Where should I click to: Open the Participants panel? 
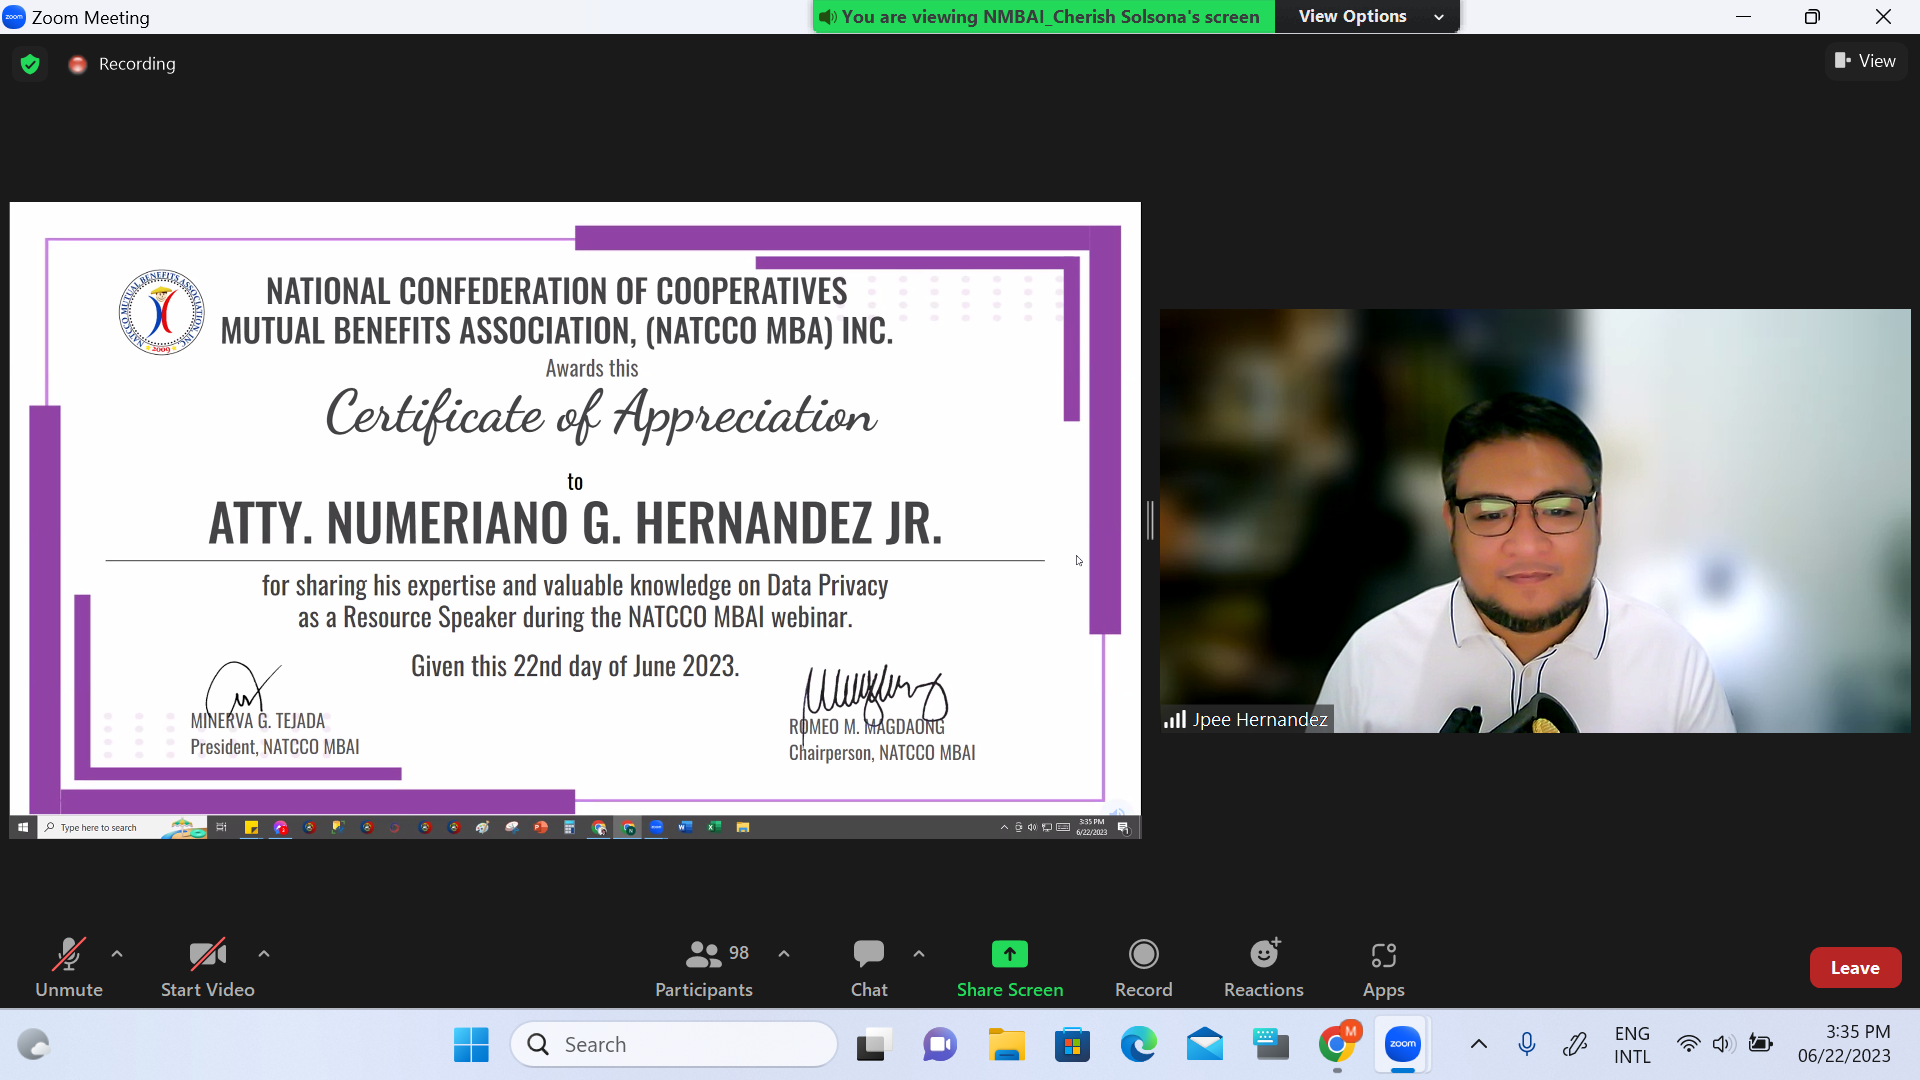704,968
